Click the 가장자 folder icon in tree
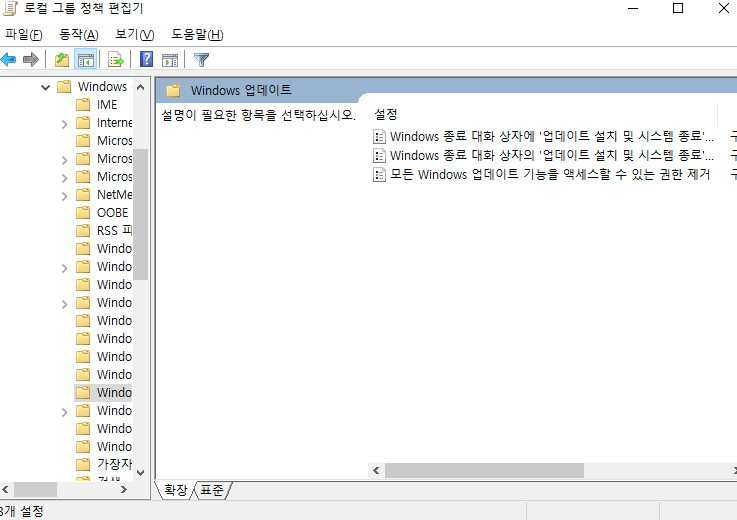 83,464
